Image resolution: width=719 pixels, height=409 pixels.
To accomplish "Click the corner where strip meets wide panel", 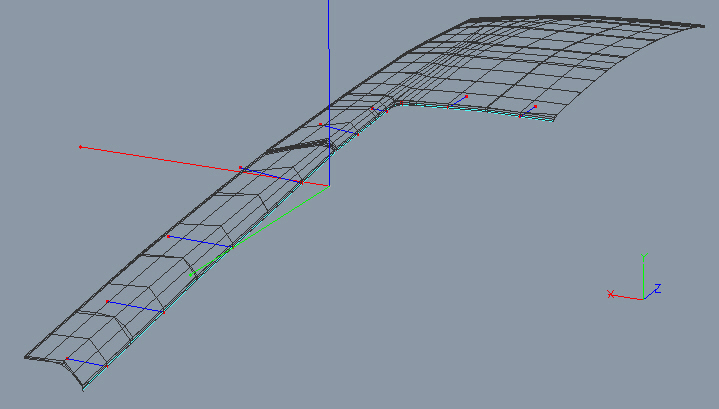I will click(394, 101).
